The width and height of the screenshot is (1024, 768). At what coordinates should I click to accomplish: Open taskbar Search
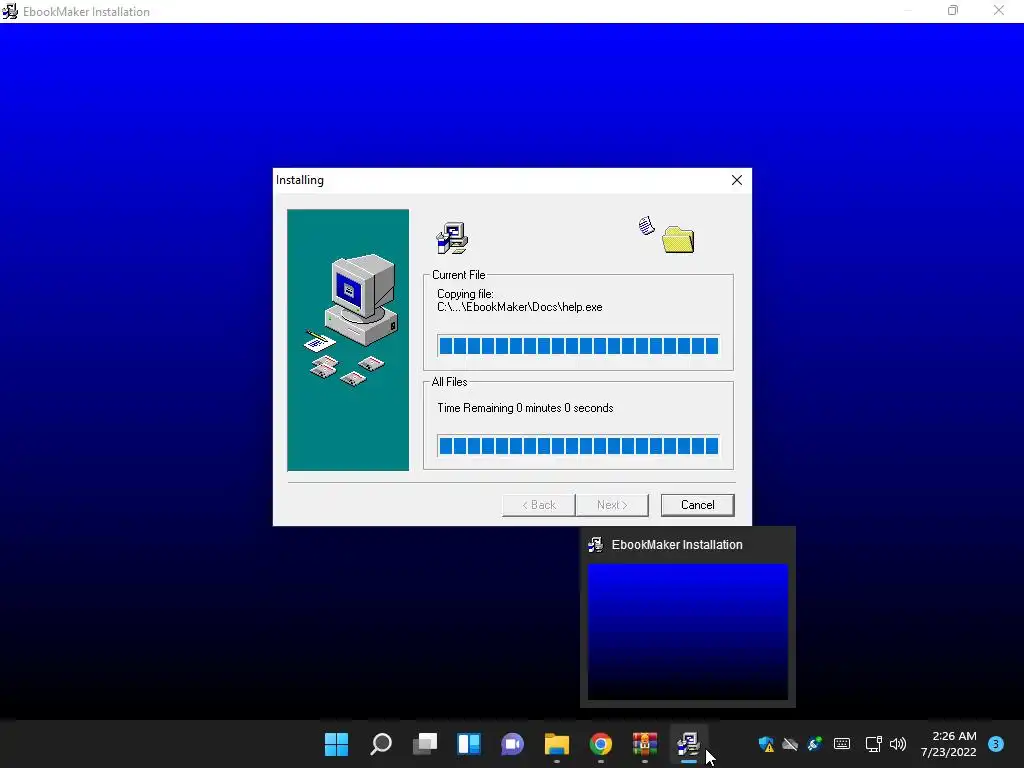[x=381, y=744]
